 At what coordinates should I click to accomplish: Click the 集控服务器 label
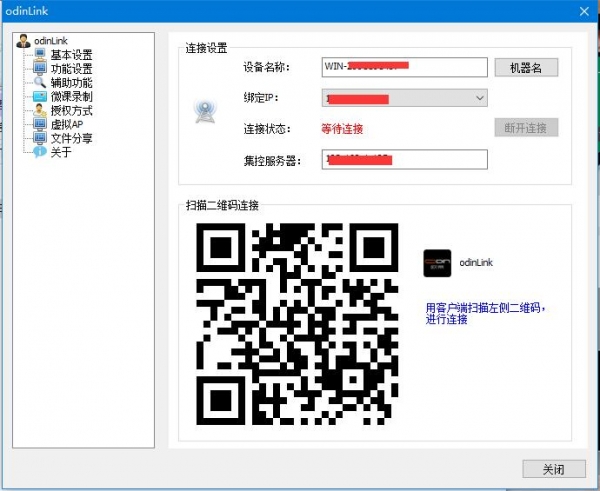pos(272,161)
